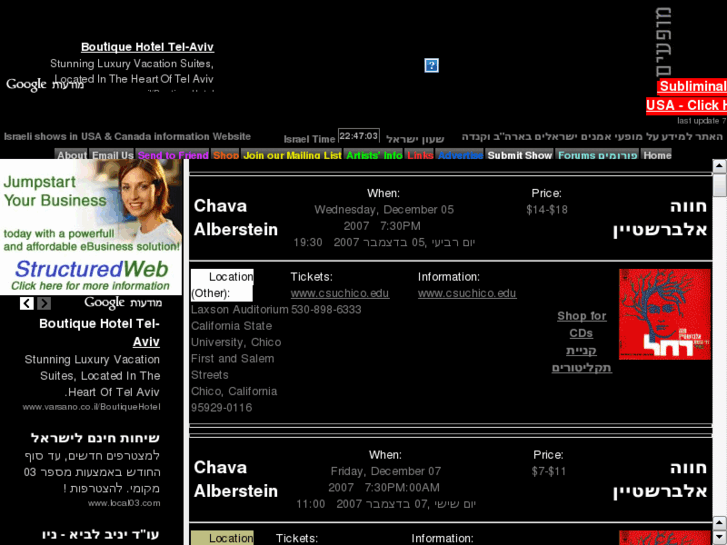This screenshot has width=727, height=545.
Task: Click first Chava Alberstein English heading
Action: tap(236, 218)
